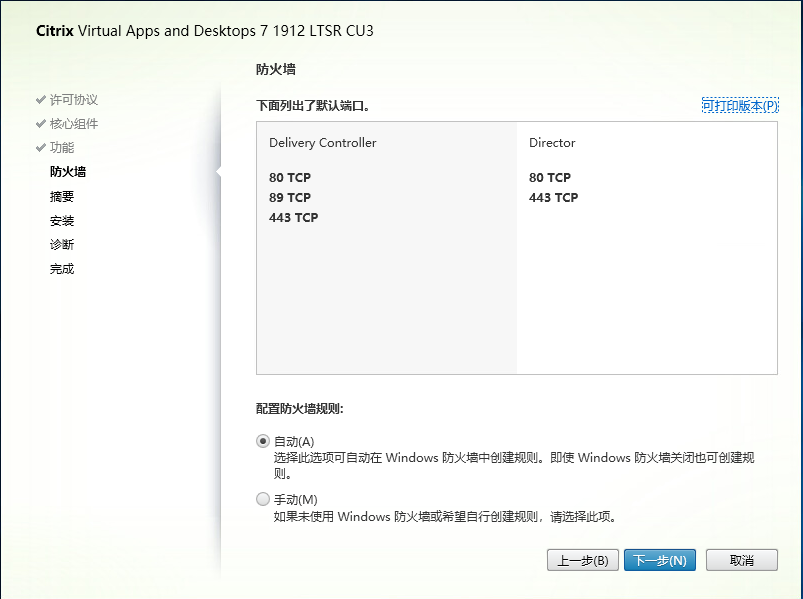The height and width of the screenshot is (599, 803).
Task: Open the 可打印版本(P) link
Action: click(739, 106)
